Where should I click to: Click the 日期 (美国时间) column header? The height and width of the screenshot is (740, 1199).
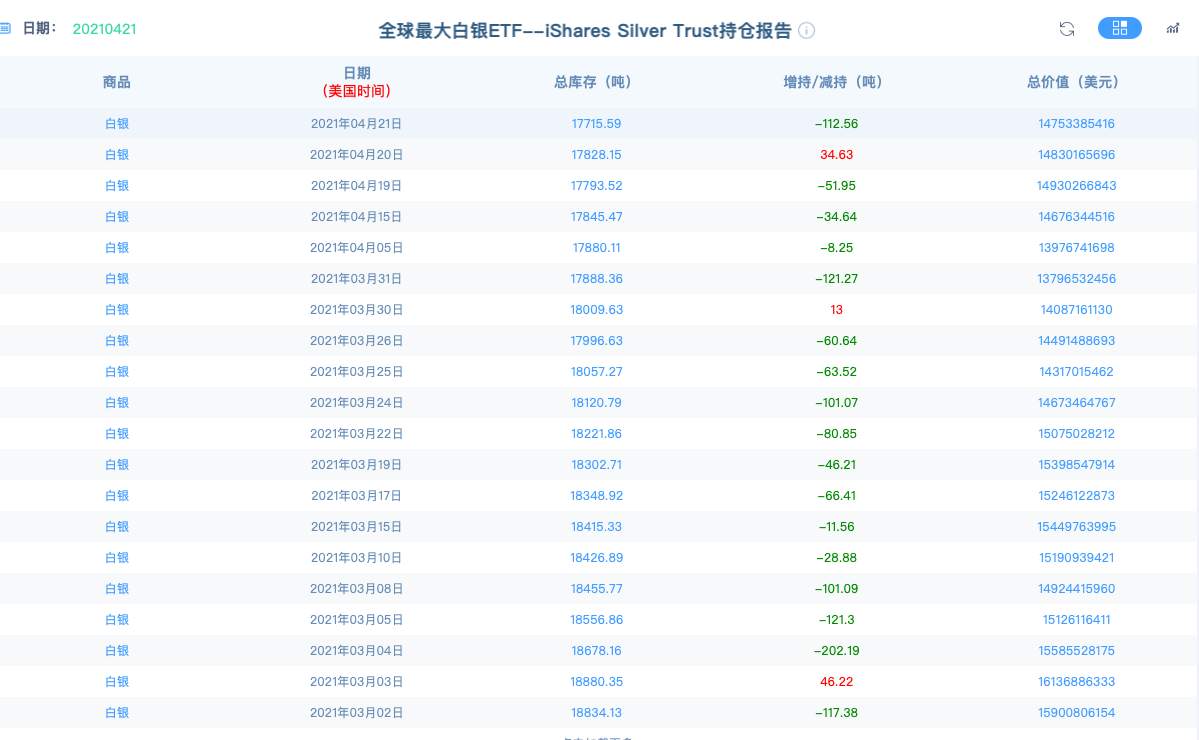click(356, 82)
